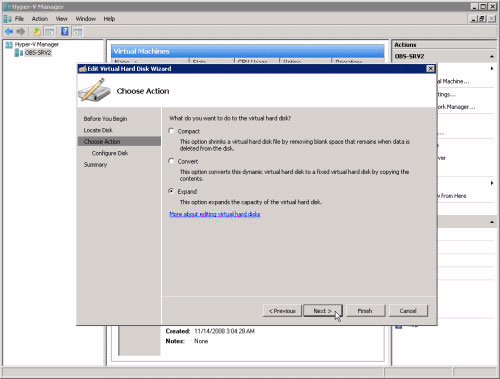This screenshot has width=500, height=379.
Task: Expand the first submenu arrow in Actions pane
Action: [x=492, y=69]
